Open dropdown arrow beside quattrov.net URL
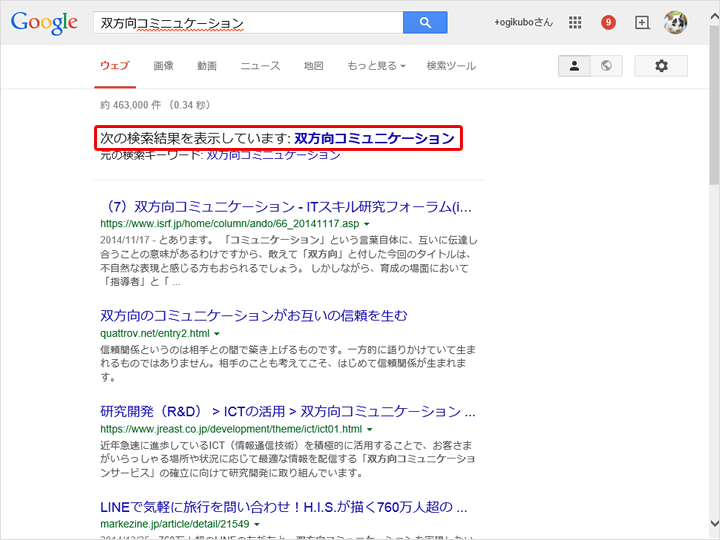This screenshot has height=540, width=720. coord(217,334)
